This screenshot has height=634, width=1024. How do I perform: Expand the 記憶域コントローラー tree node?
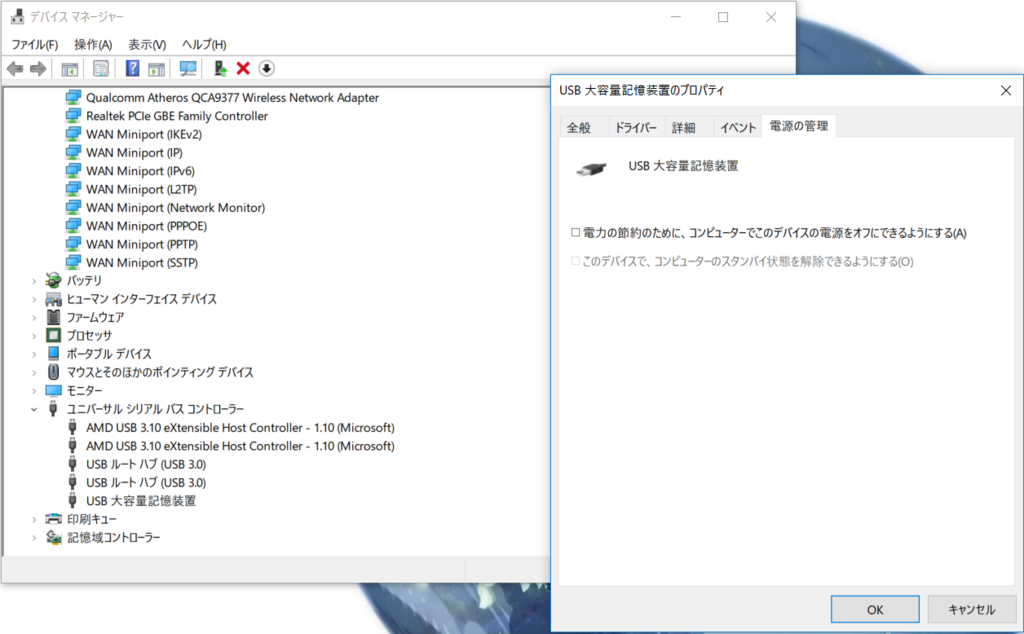[34, 537]
